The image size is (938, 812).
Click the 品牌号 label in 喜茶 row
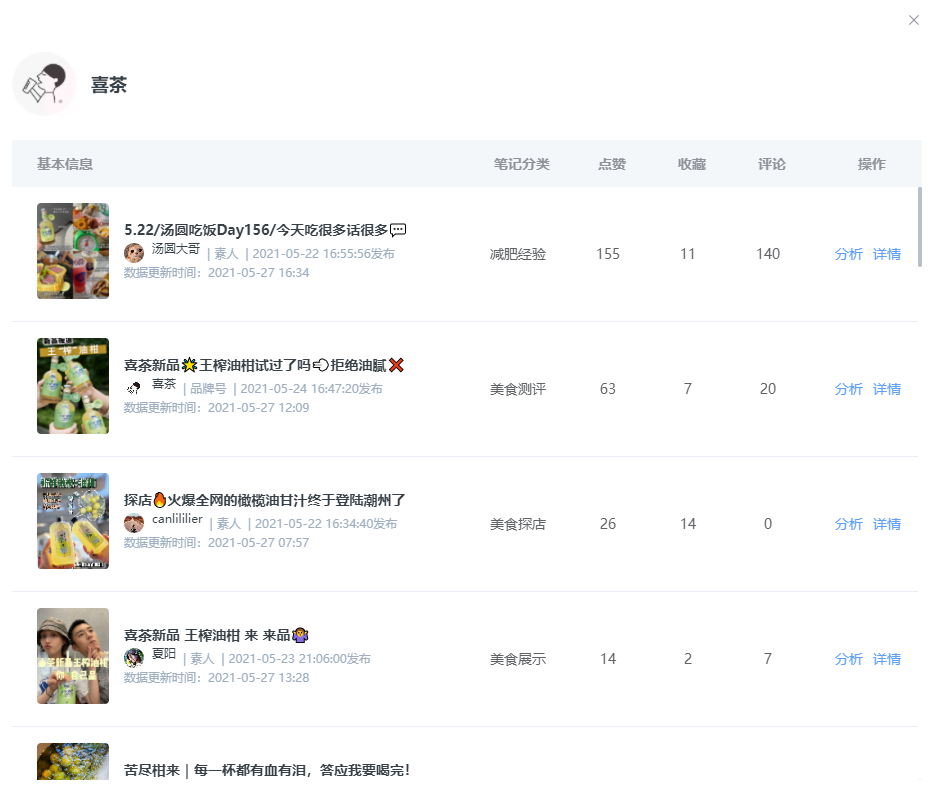coord(208,389)
